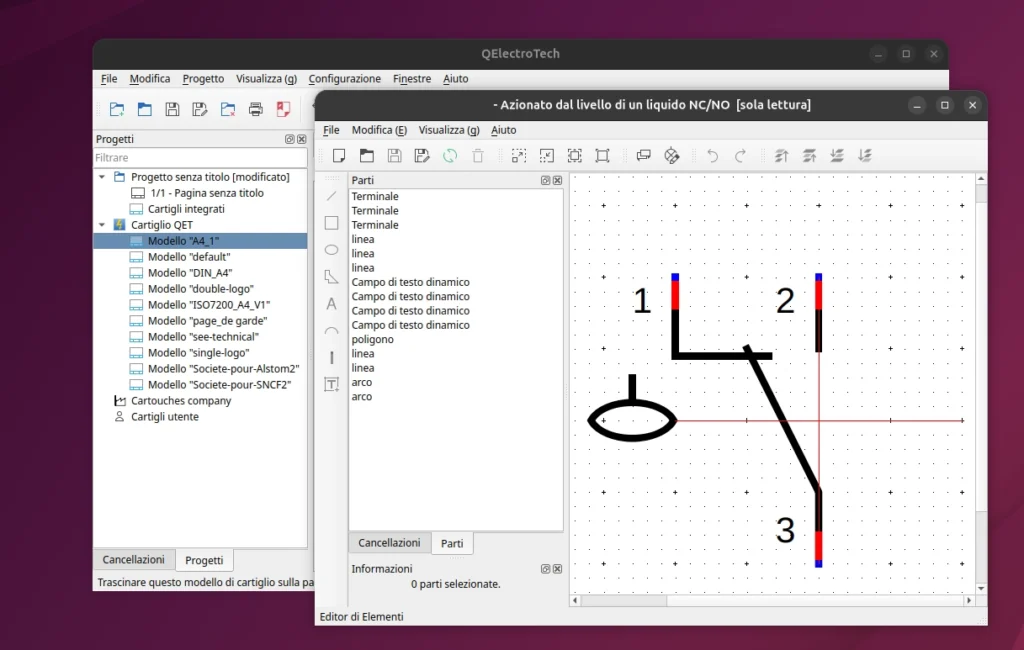Switch to the Cancellazioni tab under Parti

[389, 543]
